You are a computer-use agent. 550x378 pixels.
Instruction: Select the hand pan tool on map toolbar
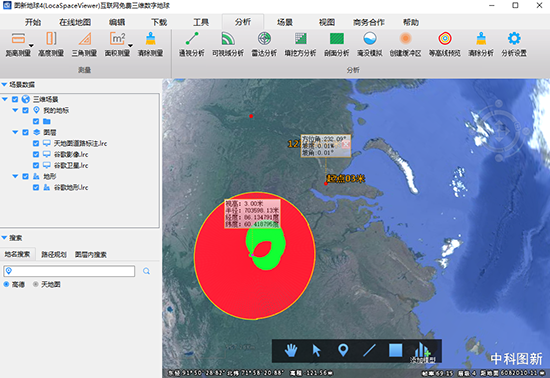click(x=291, y=350)
